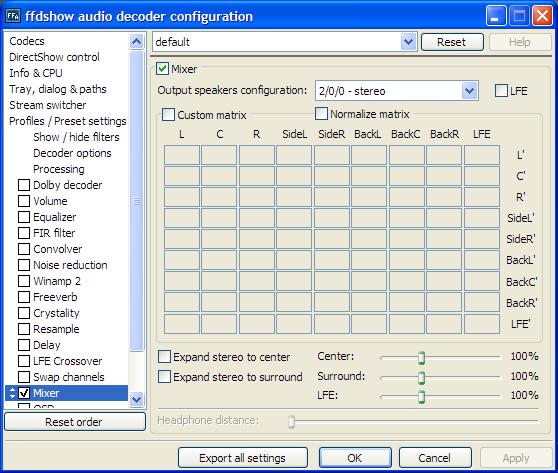
Task: Click the matrix cell at L column, L' row
Action: click(182, 155)
